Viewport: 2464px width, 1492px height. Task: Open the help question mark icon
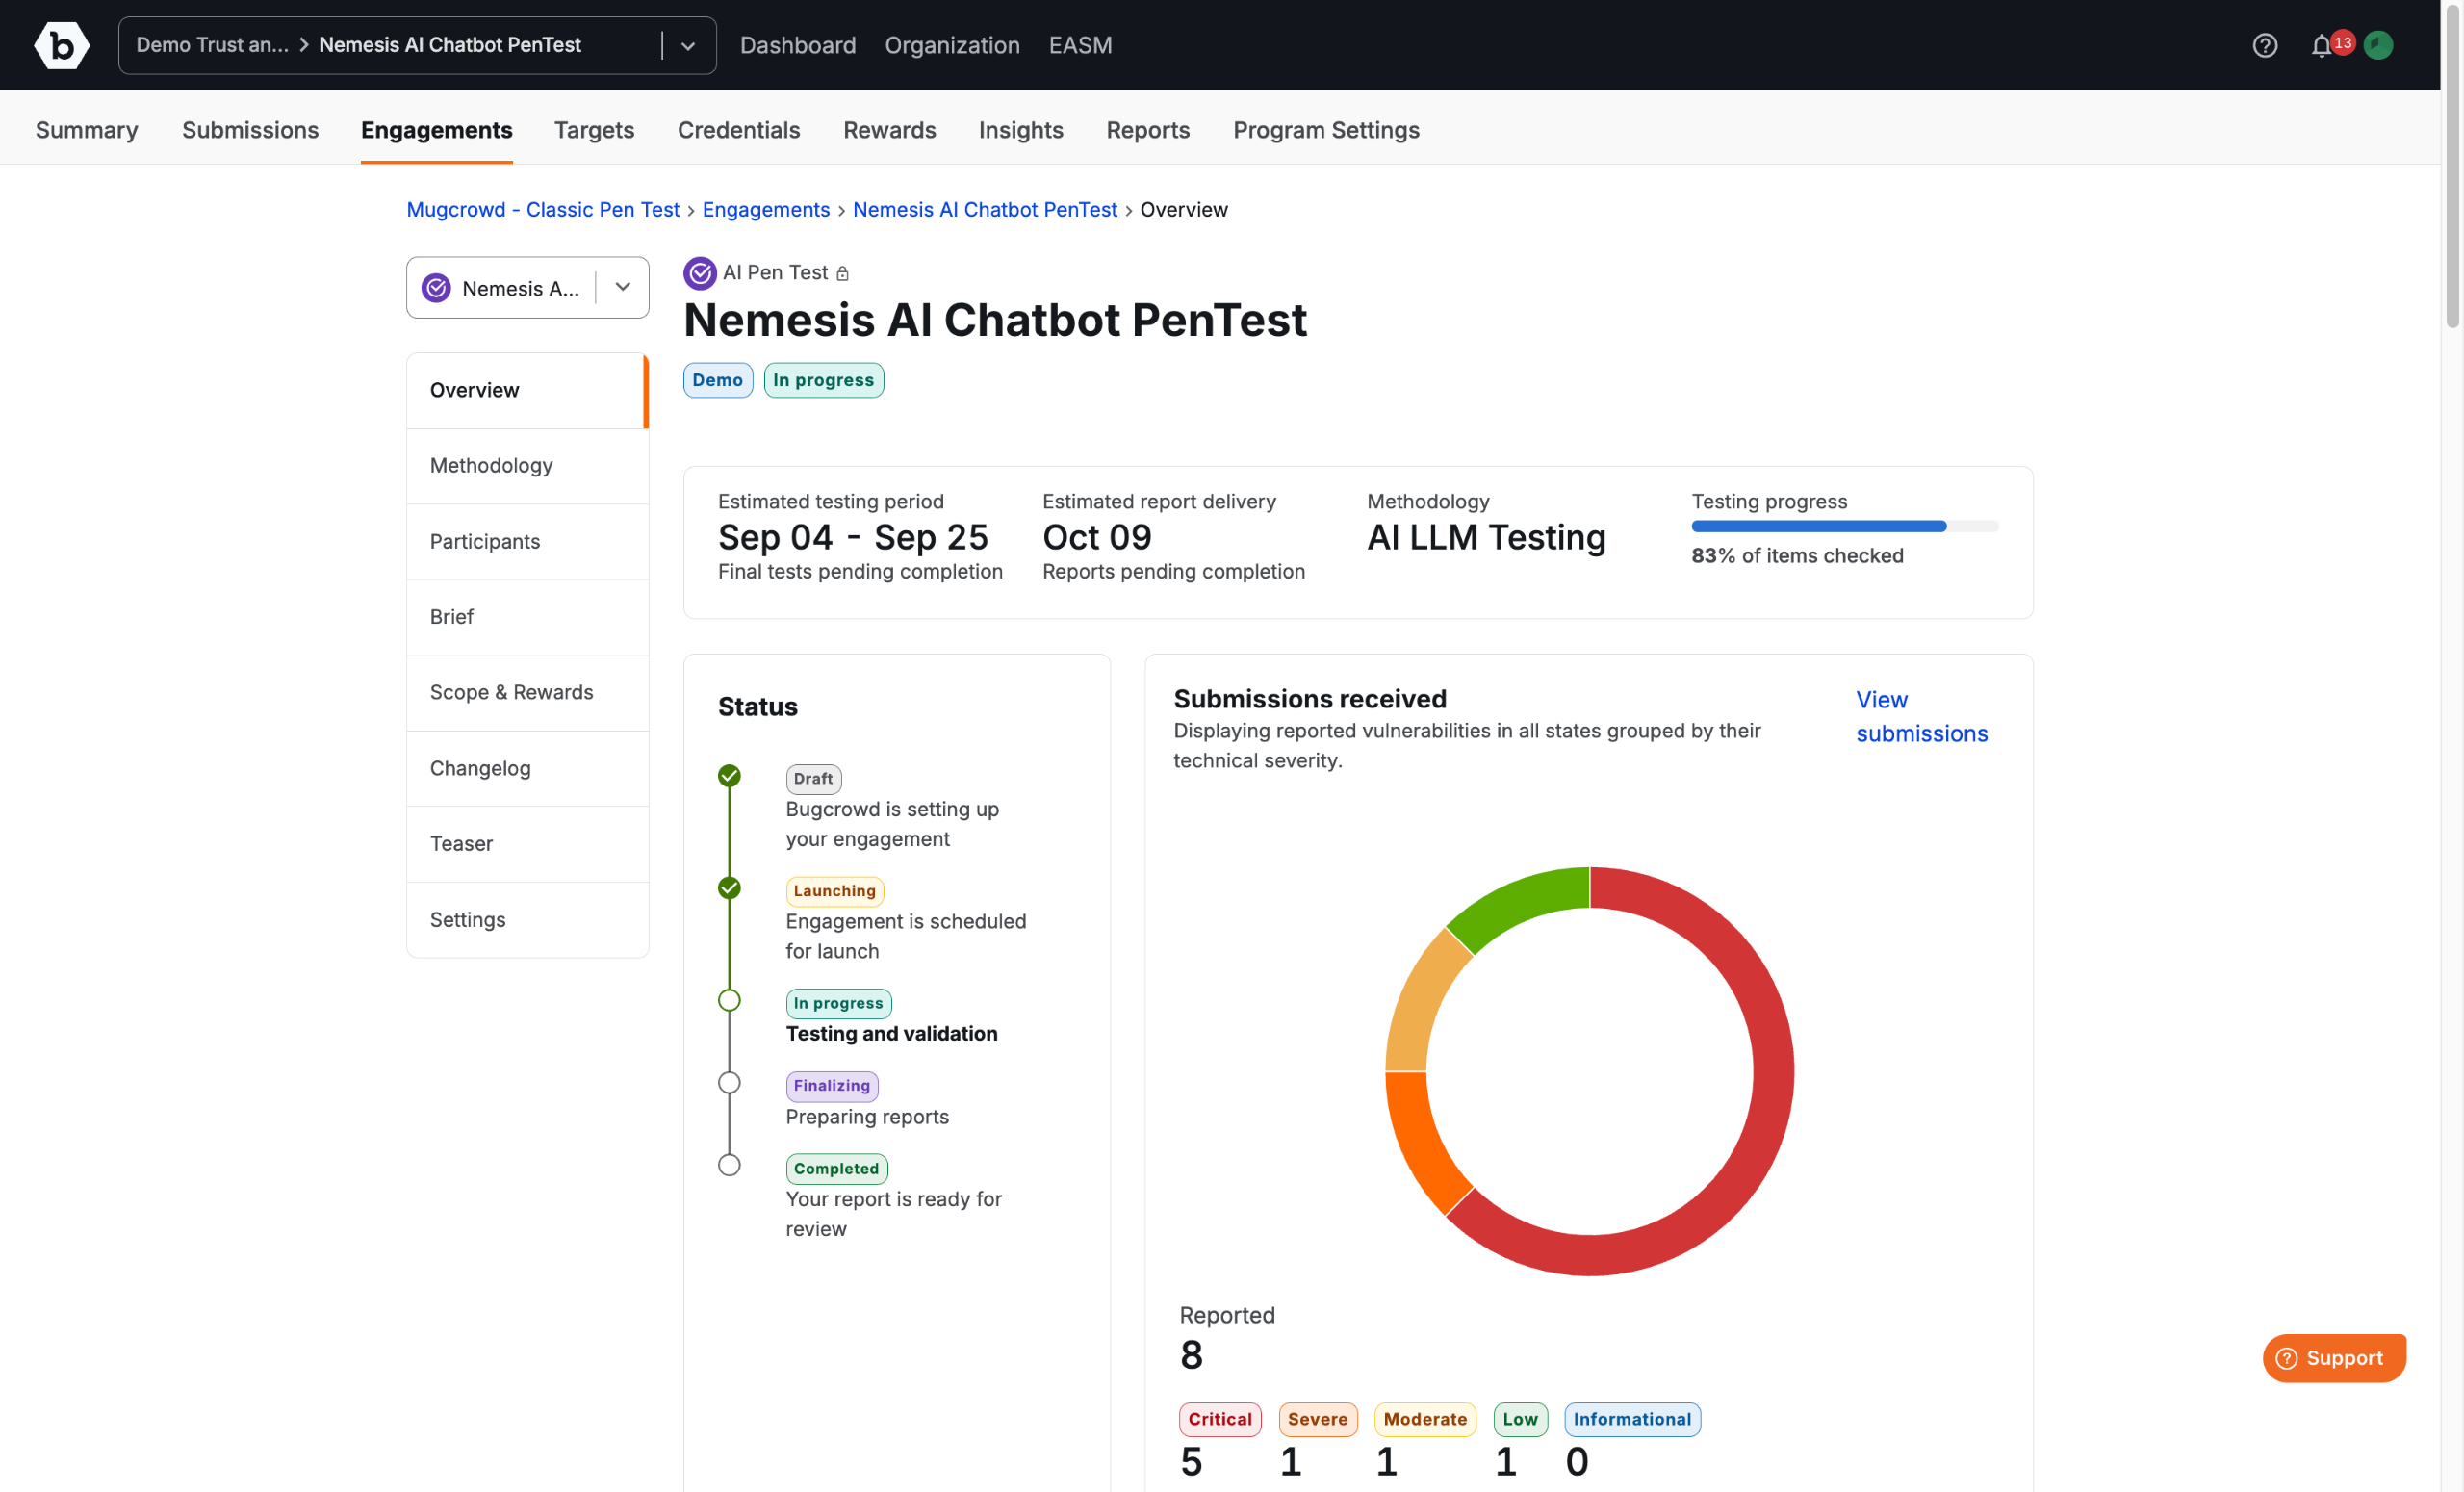(x=2264, y=45)
